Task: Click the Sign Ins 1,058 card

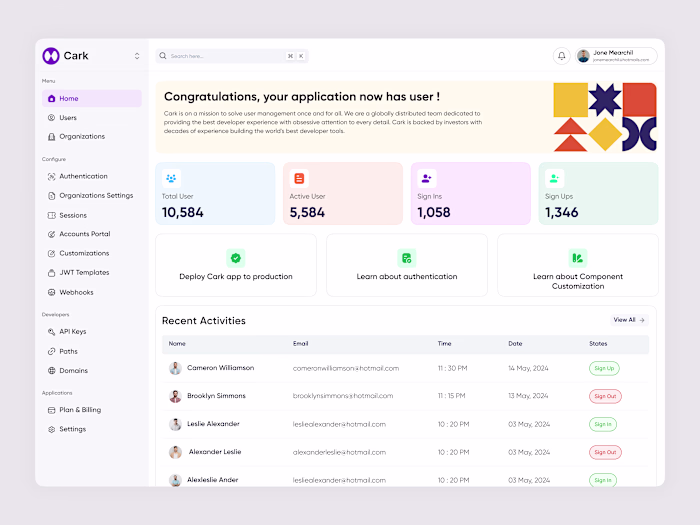Action: [x=471, y=193]
